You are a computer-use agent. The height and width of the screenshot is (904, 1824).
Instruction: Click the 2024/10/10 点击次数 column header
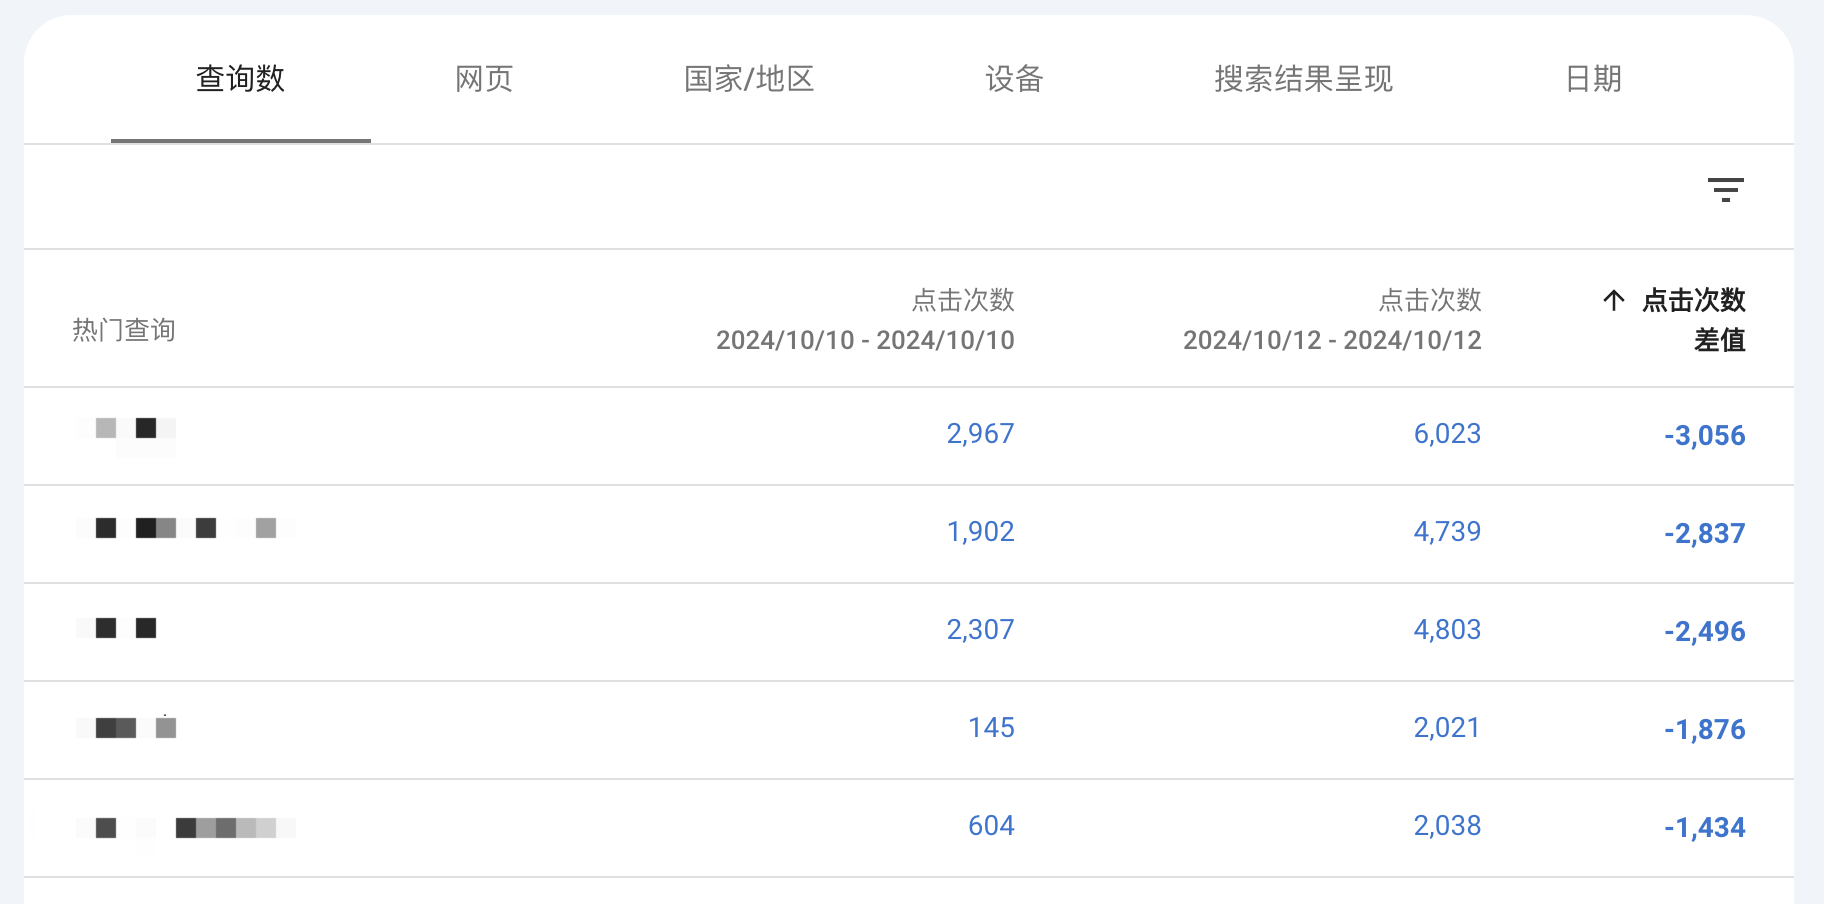(x=865, y=320)
